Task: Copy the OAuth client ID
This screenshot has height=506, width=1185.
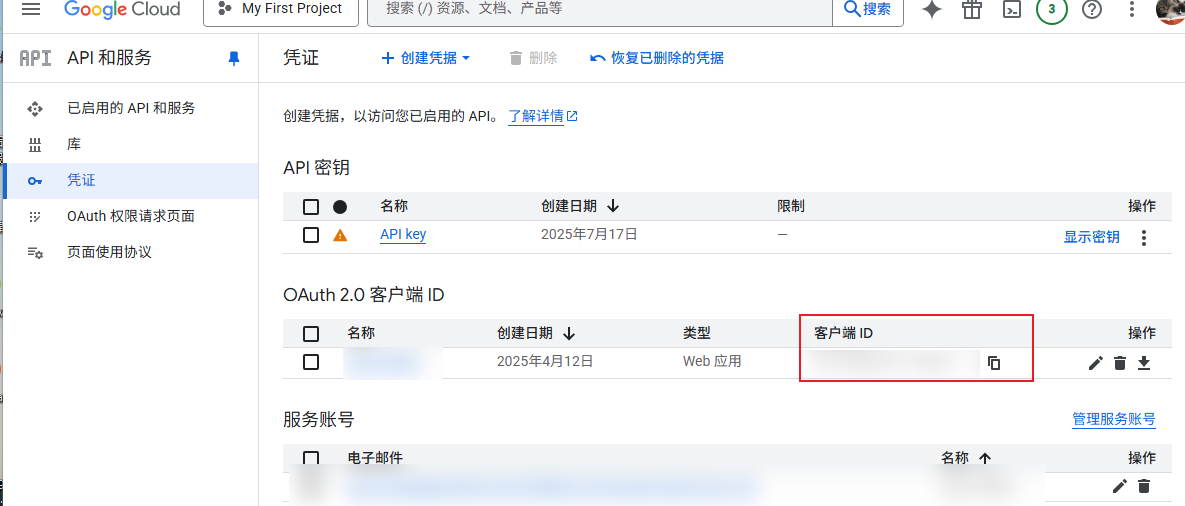Action: 994,362
